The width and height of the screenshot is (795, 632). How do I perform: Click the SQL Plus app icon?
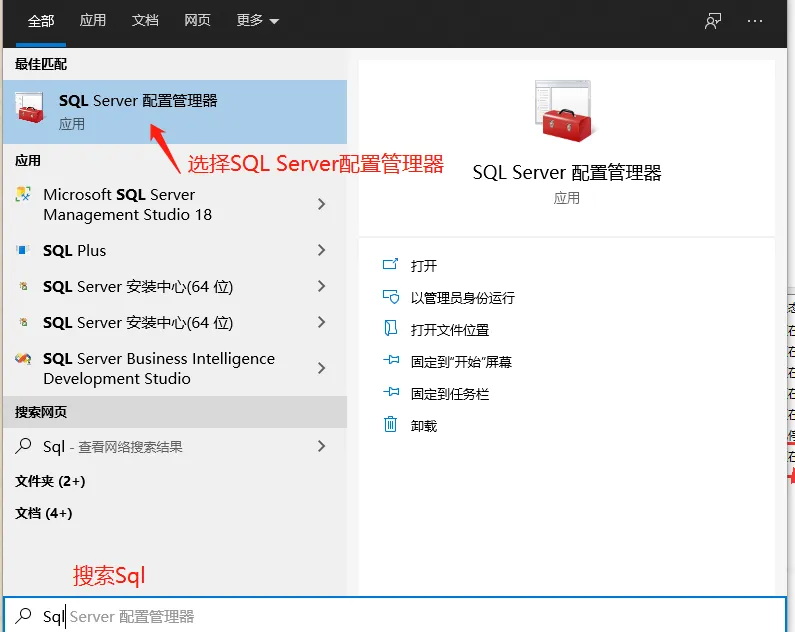23,251
